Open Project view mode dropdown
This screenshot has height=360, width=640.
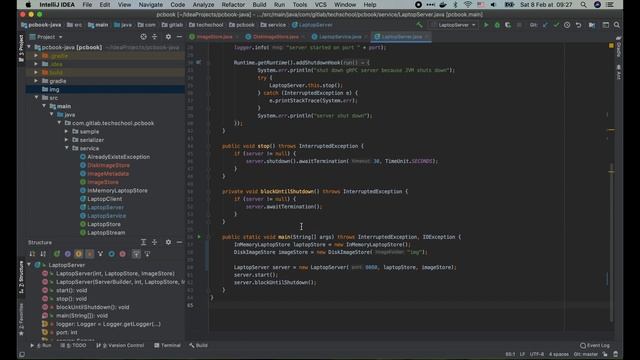46,37
